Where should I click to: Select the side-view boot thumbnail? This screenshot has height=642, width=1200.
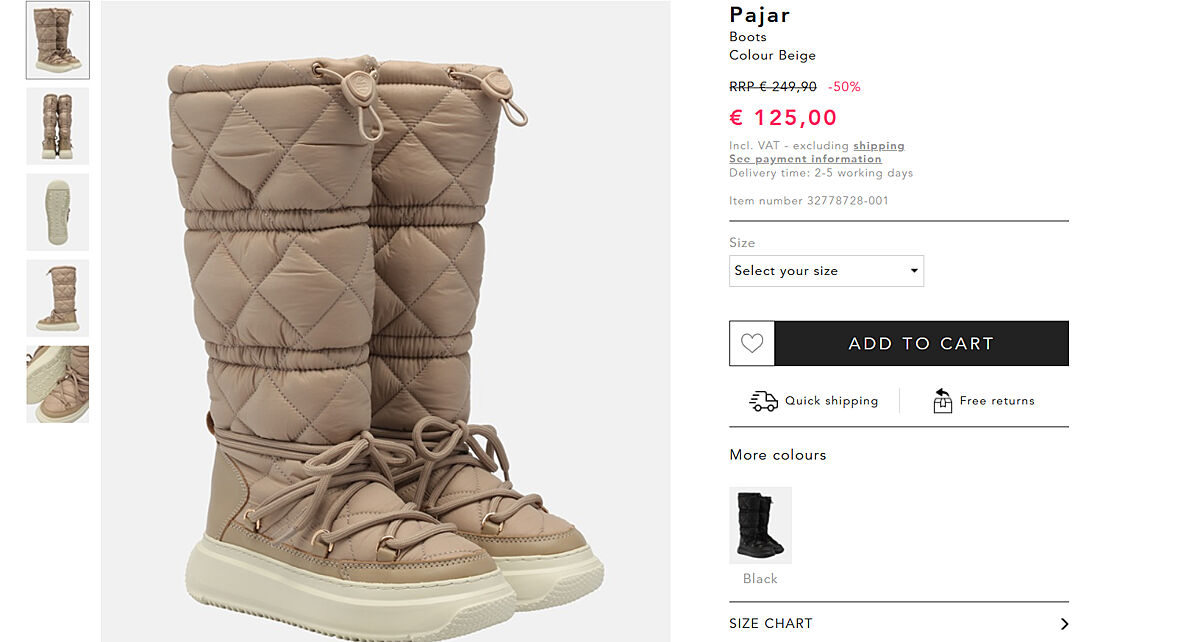[x=58, y=298]
